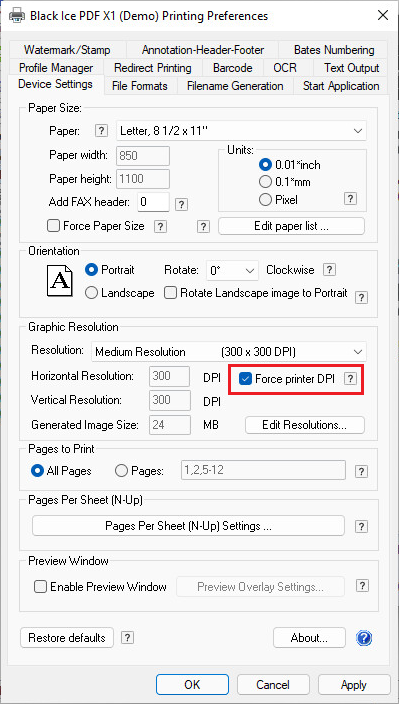Open the blue question mark help icon
The image size is (399, 704).
(364, 638)
